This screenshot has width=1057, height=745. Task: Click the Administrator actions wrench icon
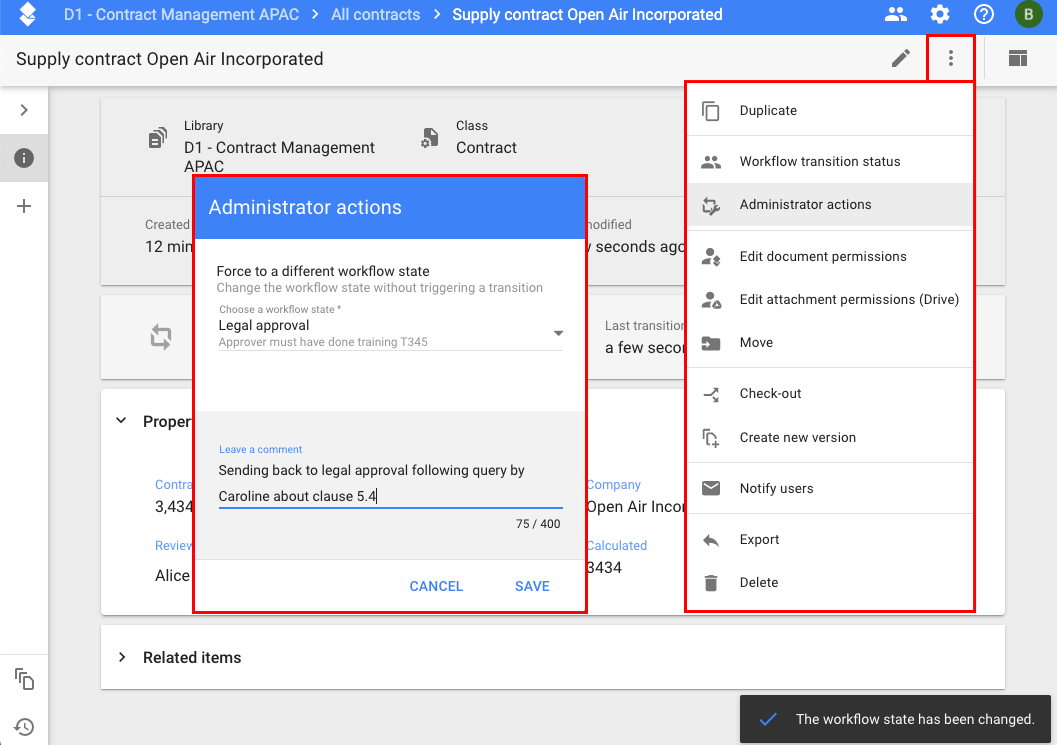[x=711, y=205]
